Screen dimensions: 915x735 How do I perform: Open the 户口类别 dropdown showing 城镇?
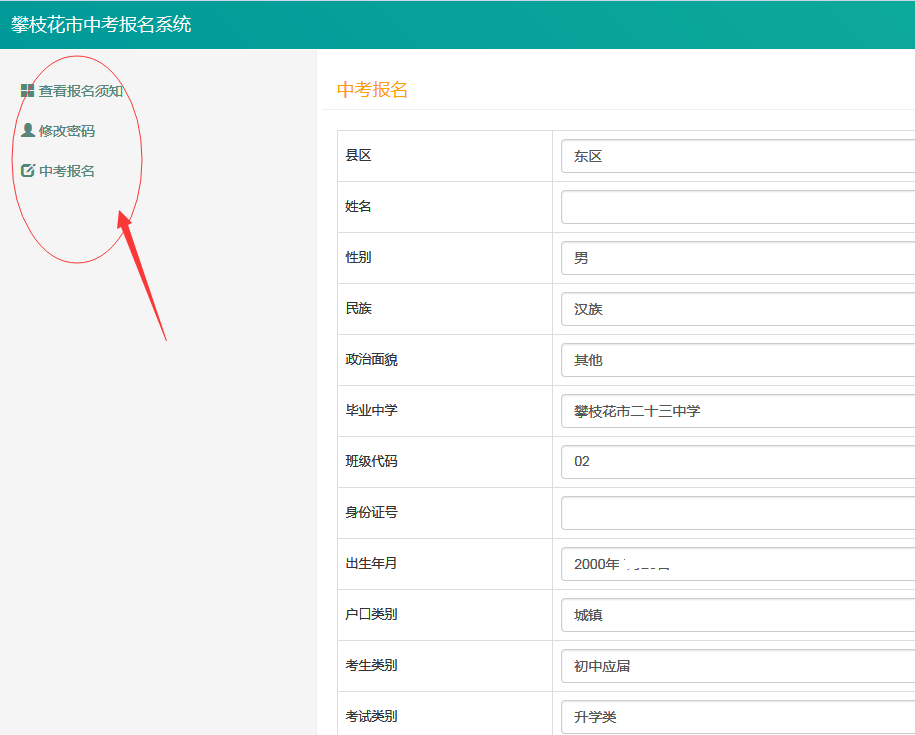point(737,615)
